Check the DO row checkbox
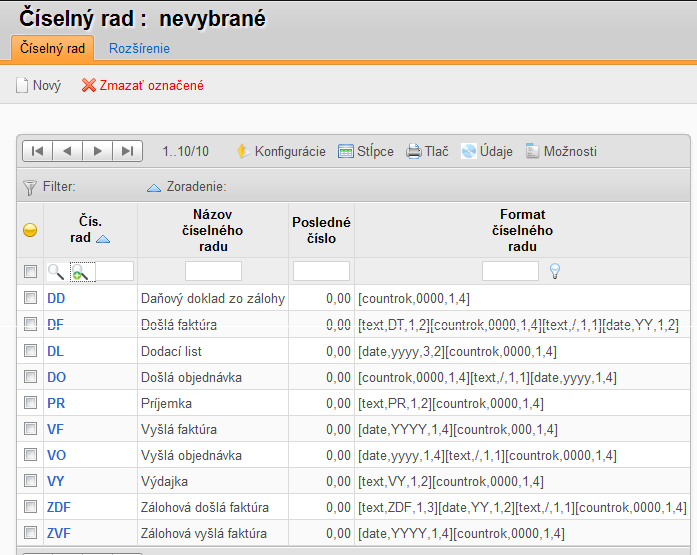This screenshot has width=697, height=555. point(30,376)
